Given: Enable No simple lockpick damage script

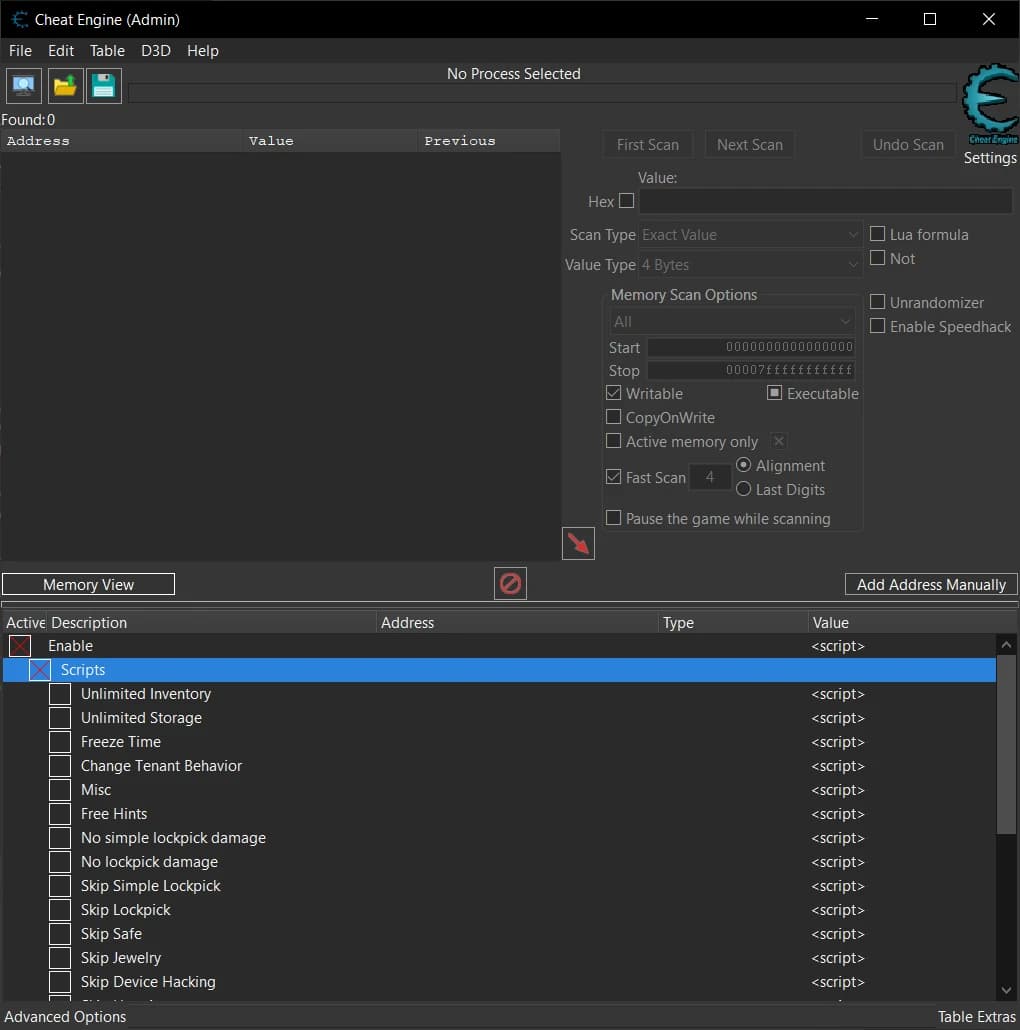Looking at the screenshot, I should coord(60,838).
